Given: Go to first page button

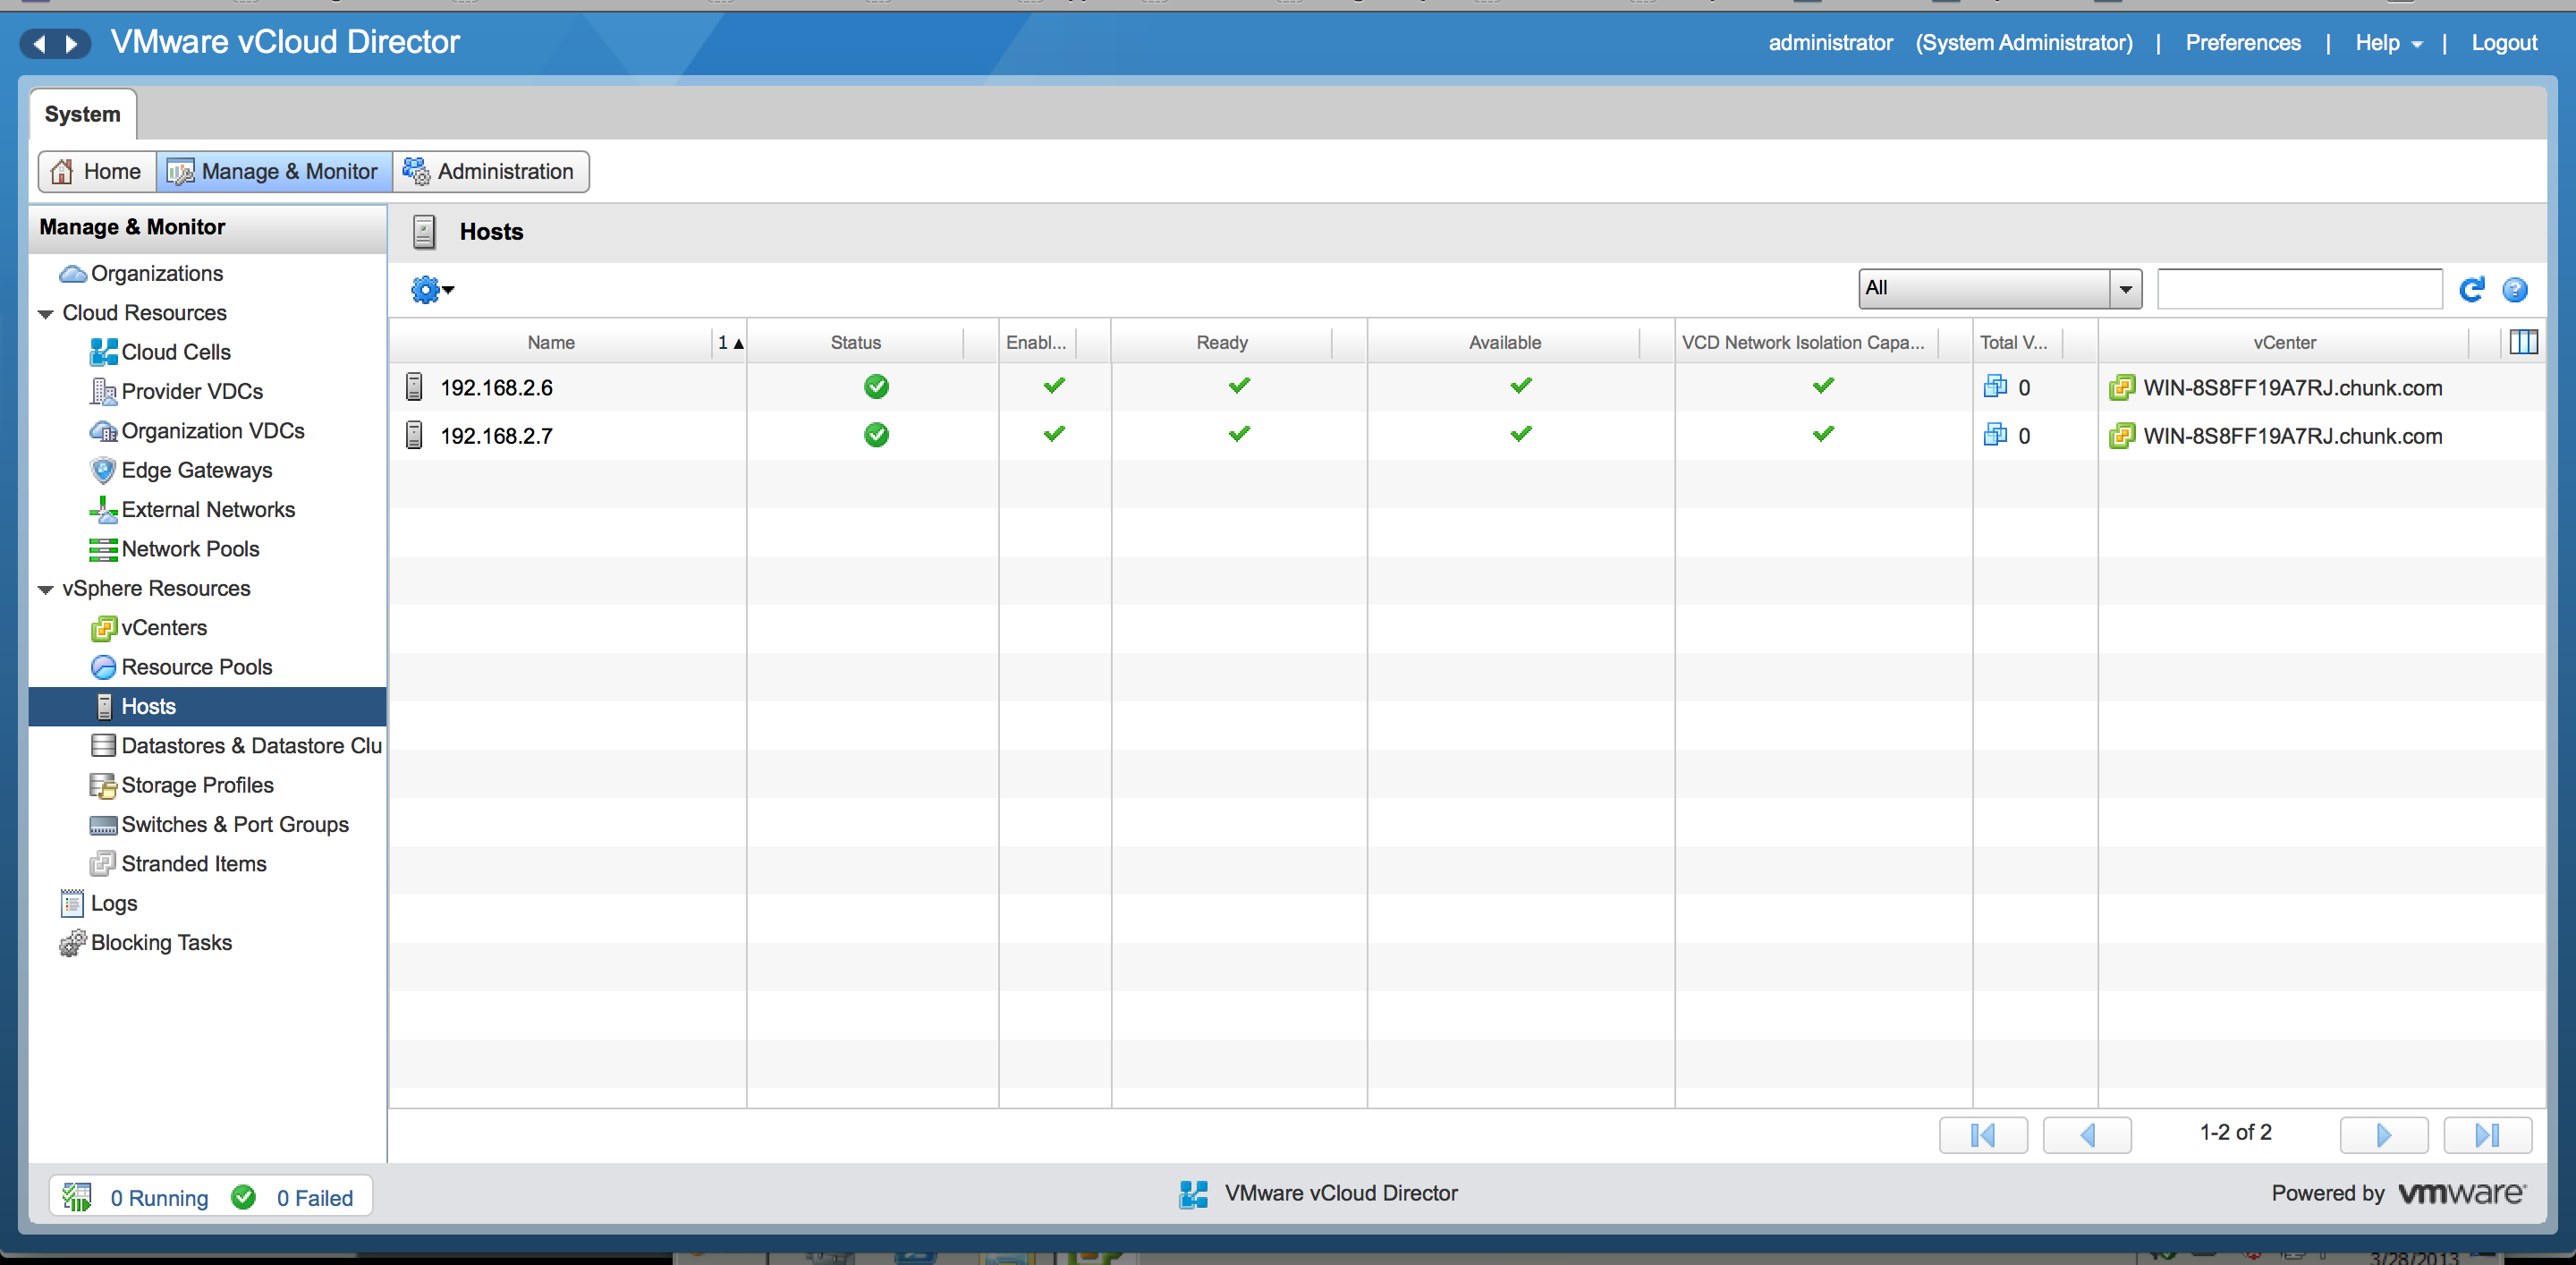Looking at the screenshot, I should coord(1982,1134).
